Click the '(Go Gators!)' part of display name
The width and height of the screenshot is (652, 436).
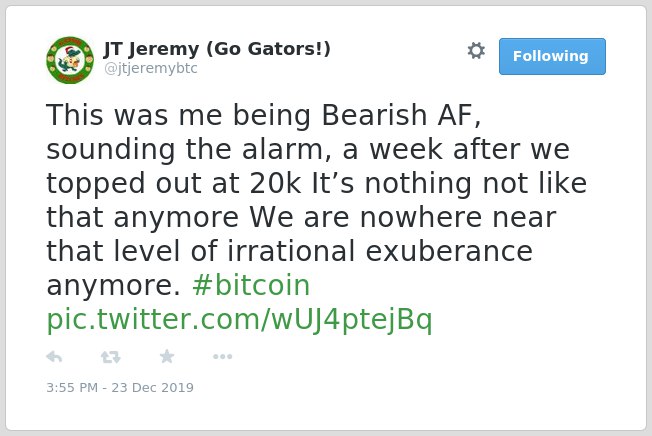tap(269, 49)
